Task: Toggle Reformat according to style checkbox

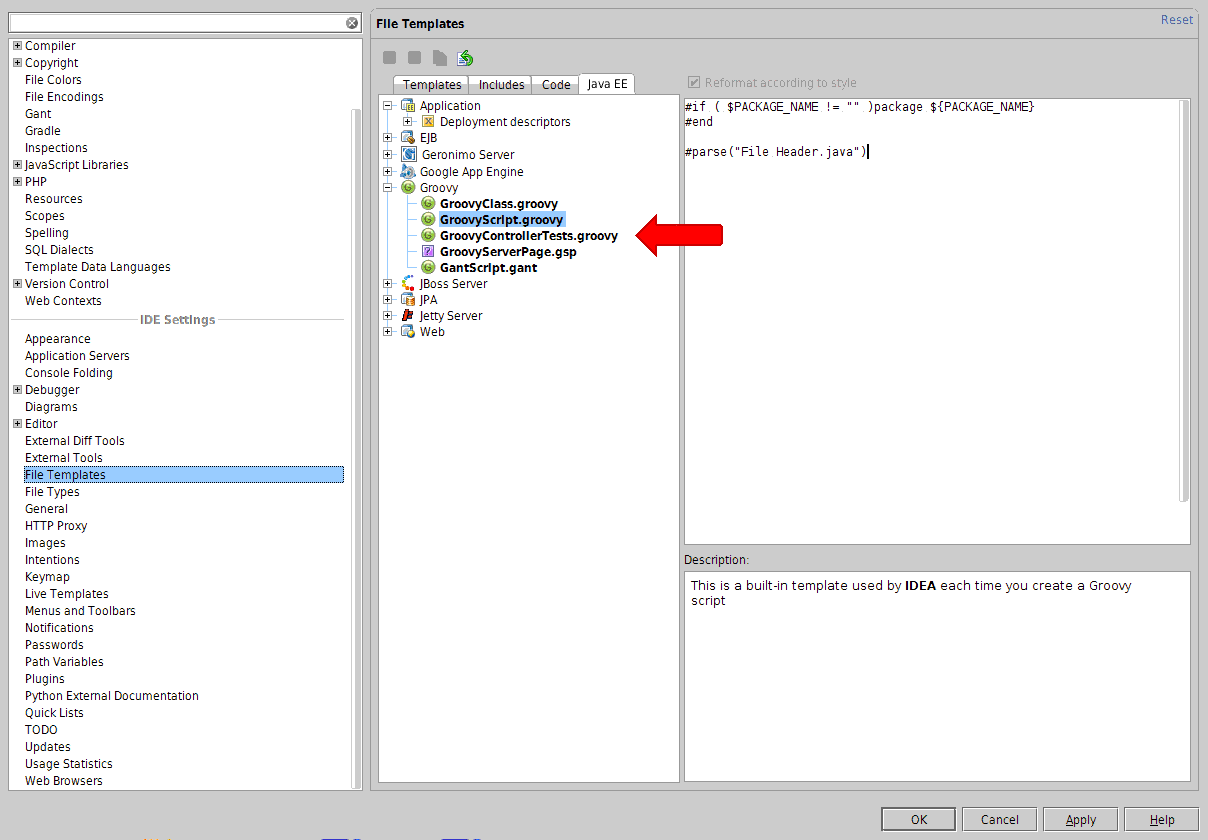Action: click(x=694, y=83)
